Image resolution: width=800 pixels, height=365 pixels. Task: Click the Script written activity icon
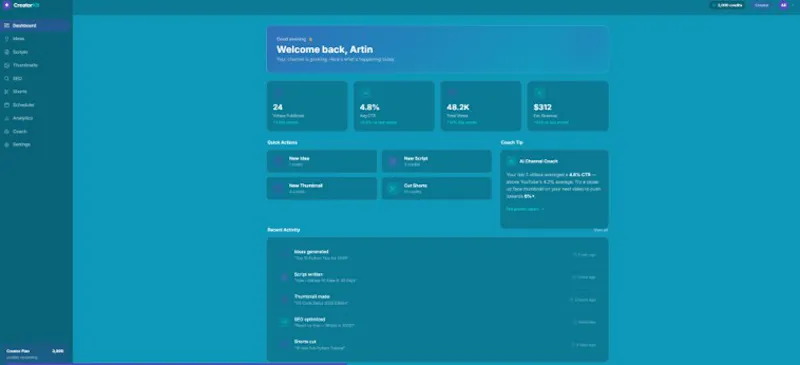click(x=284, y=277)
